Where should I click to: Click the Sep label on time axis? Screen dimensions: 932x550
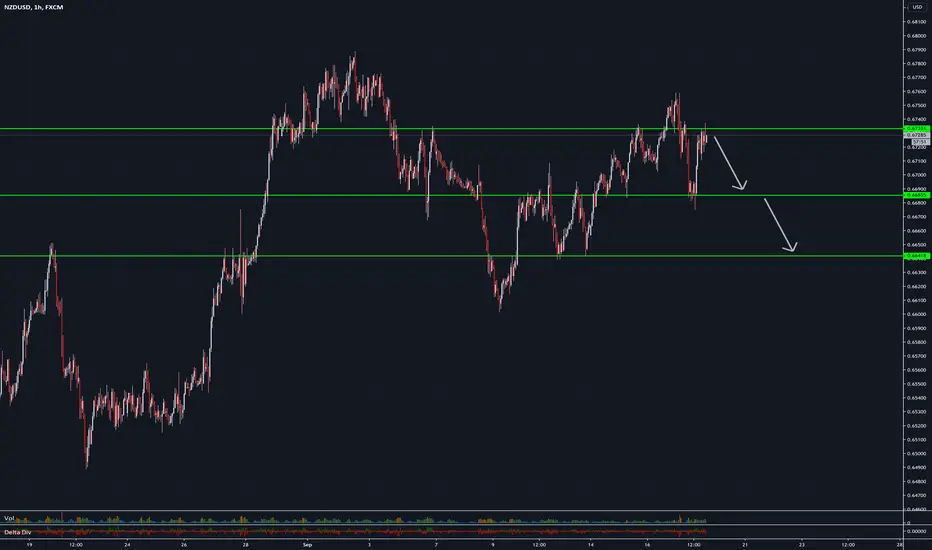307,545
